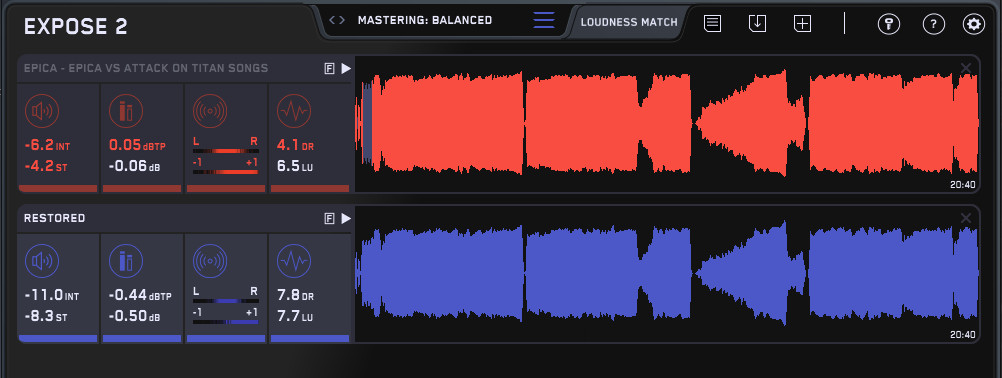The height and width of the screenshot is (378, 1002).
Task: Click the import/download file icon
Action: (x=757, y=24)
